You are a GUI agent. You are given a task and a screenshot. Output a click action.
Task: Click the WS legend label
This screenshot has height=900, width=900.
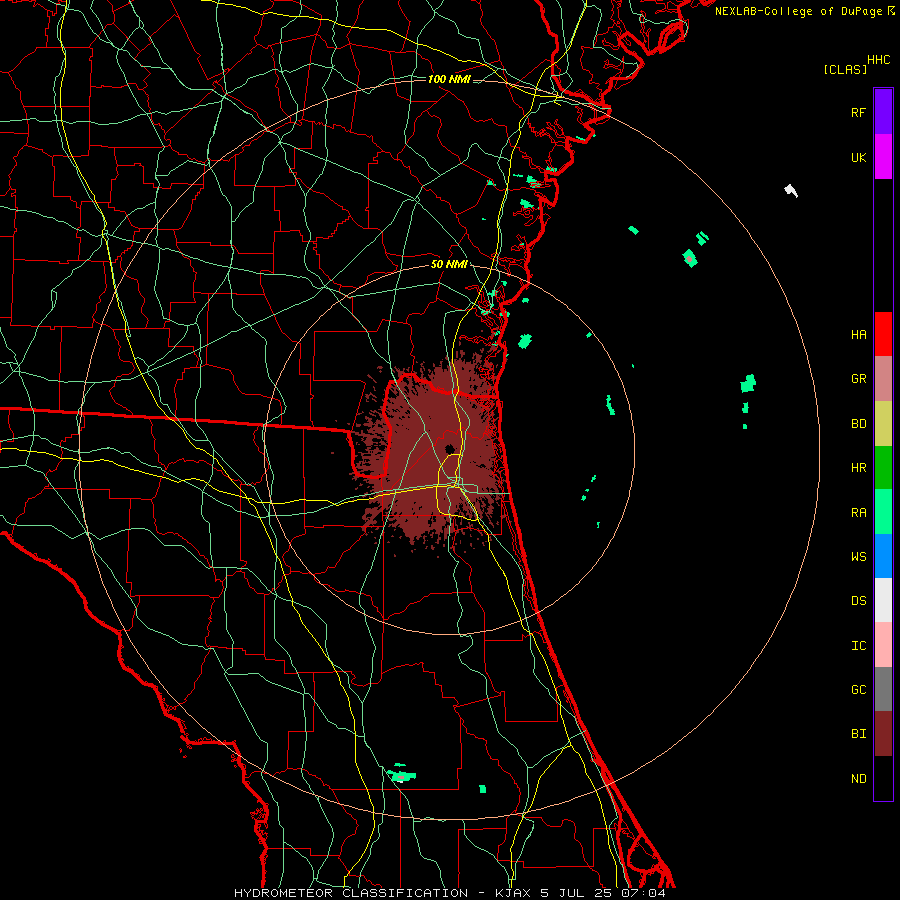tap(859, 557)
